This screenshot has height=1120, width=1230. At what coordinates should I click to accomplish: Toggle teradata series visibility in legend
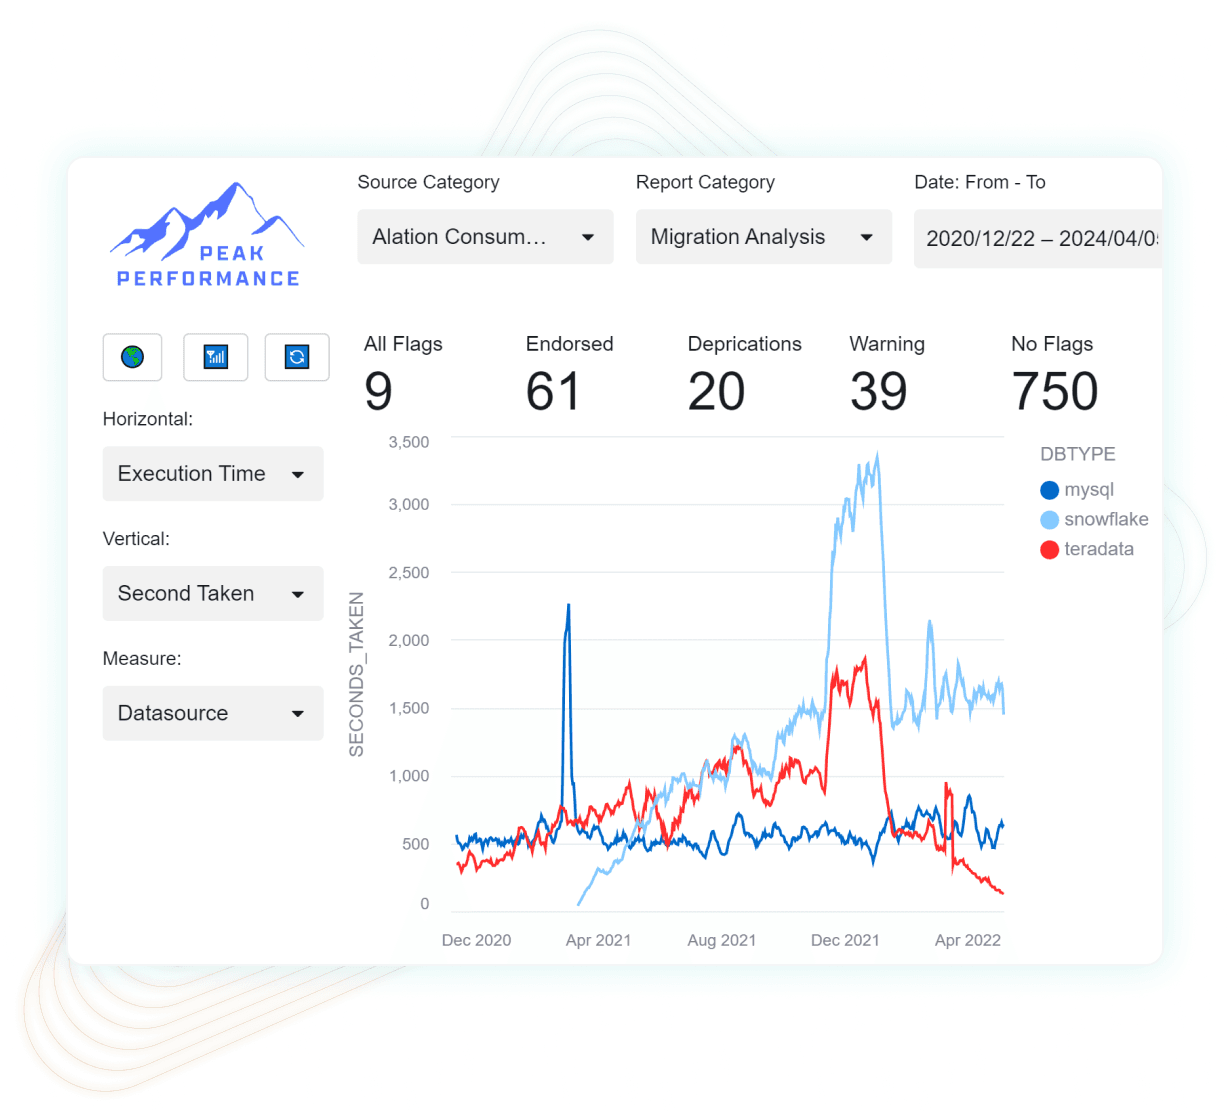pos(1098,549)
